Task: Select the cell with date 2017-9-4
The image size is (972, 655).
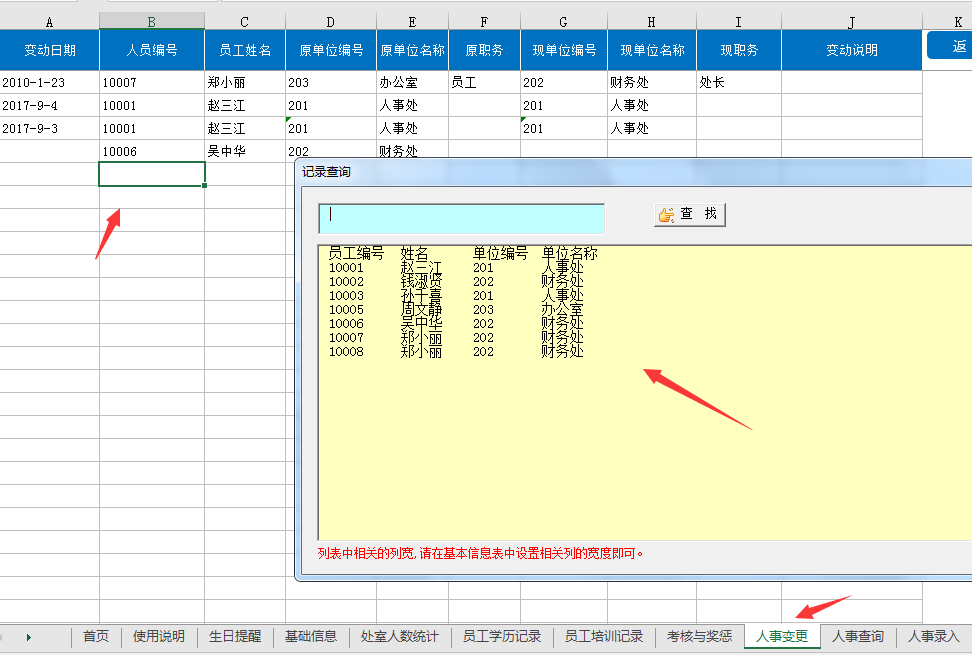Action: (50, 105)
